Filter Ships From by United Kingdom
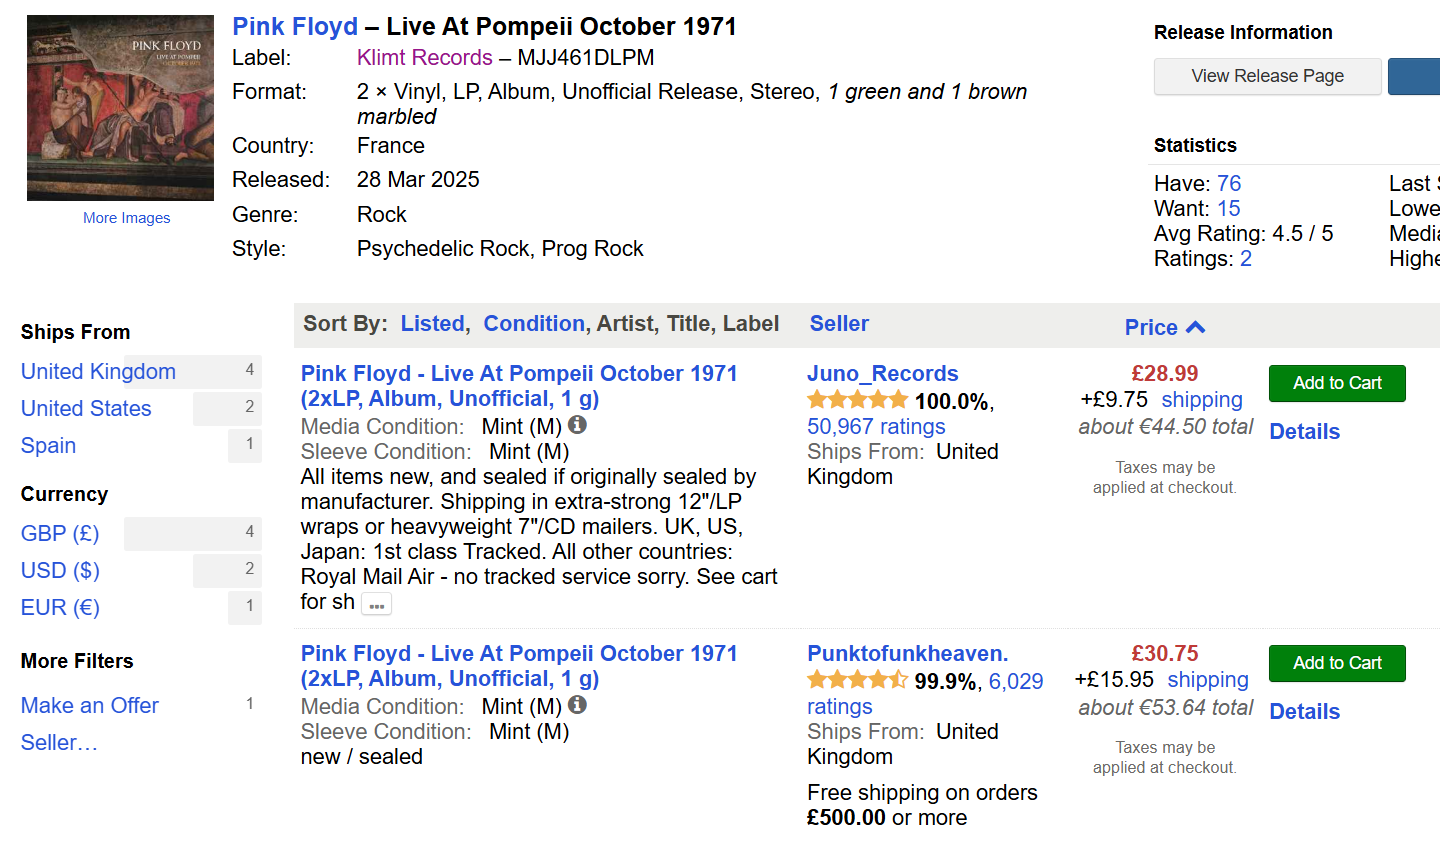1440x855 pixels. [98, 371]
